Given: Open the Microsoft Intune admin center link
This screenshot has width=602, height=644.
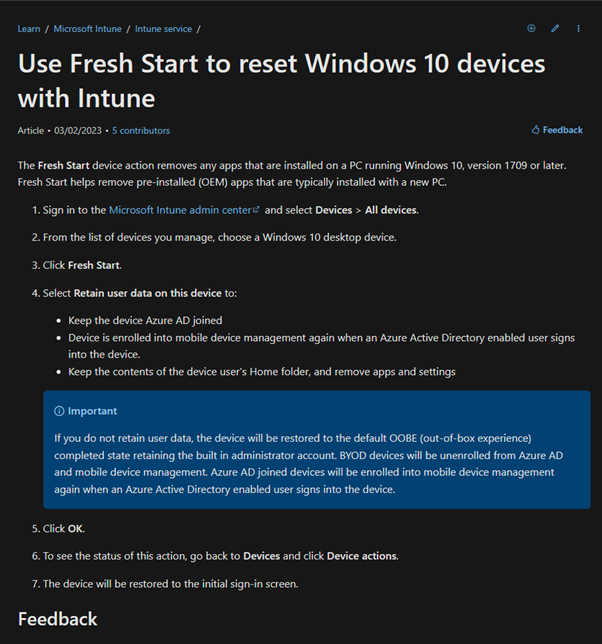Looking at the screenshot, I should point(180,210).
